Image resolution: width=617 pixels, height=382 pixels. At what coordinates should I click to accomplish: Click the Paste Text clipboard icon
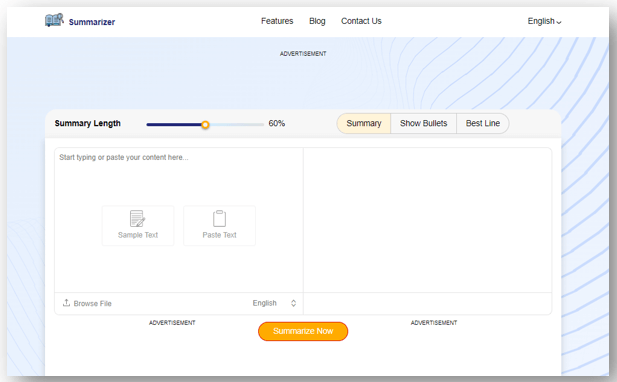(219, 218)
